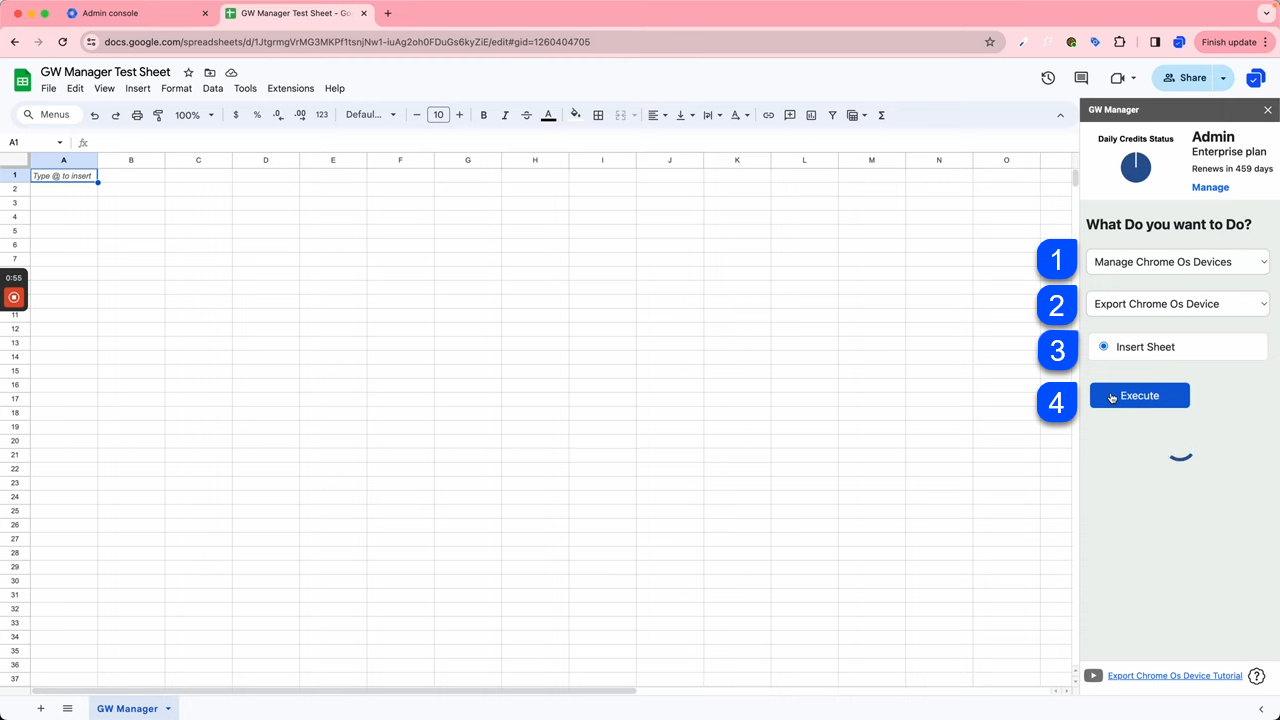Screen dimensions: 1280x720
Task: Open the Insert menu
Action: (138, 88)
